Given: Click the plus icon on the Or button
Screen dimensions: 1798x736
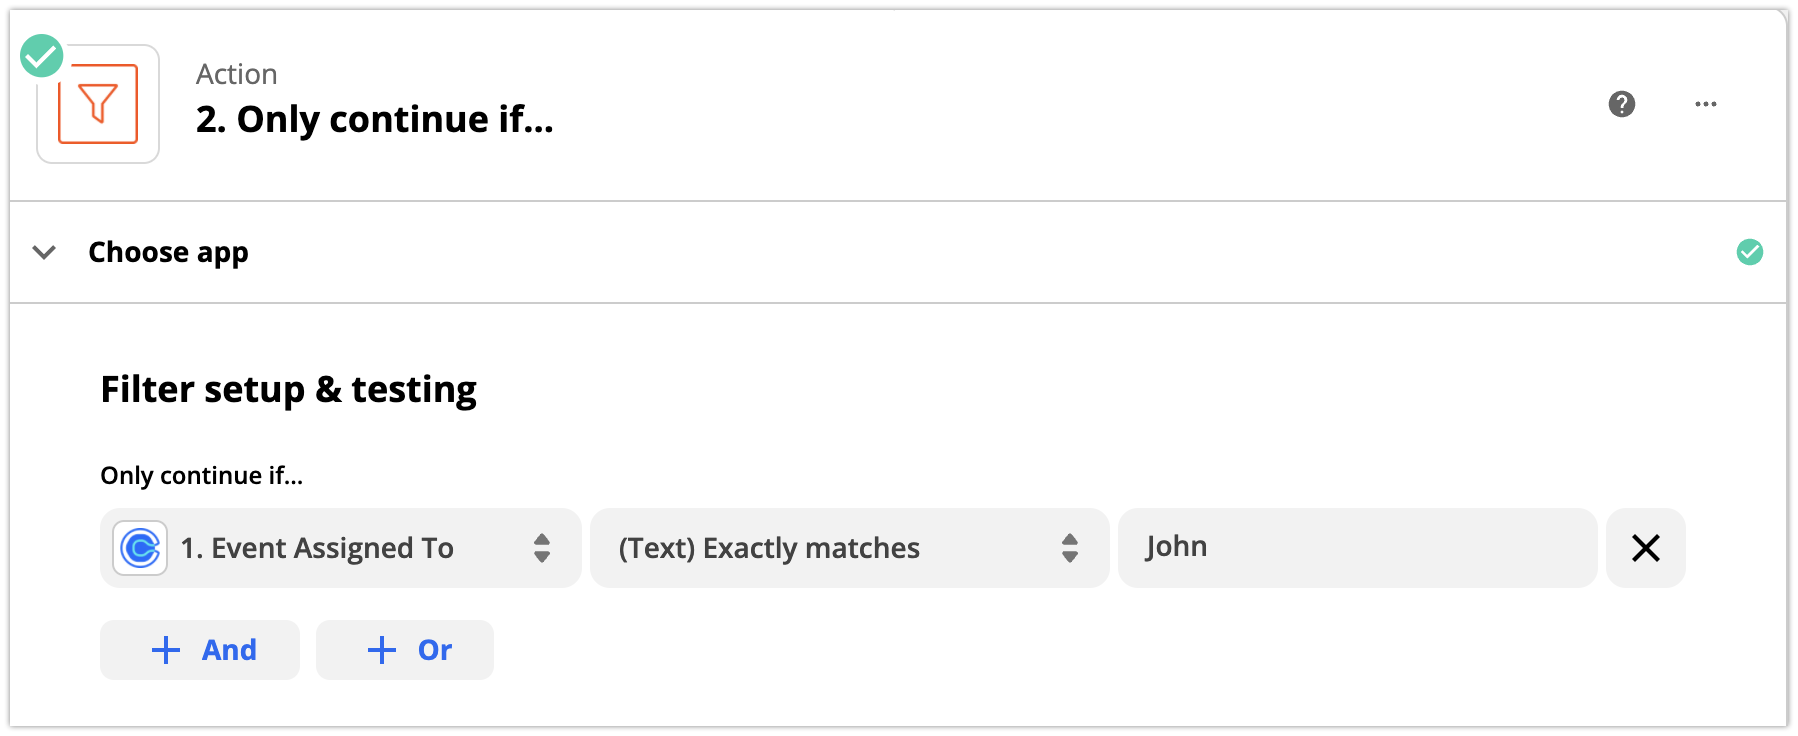Looking at the screenshot, I should point(382,650).
